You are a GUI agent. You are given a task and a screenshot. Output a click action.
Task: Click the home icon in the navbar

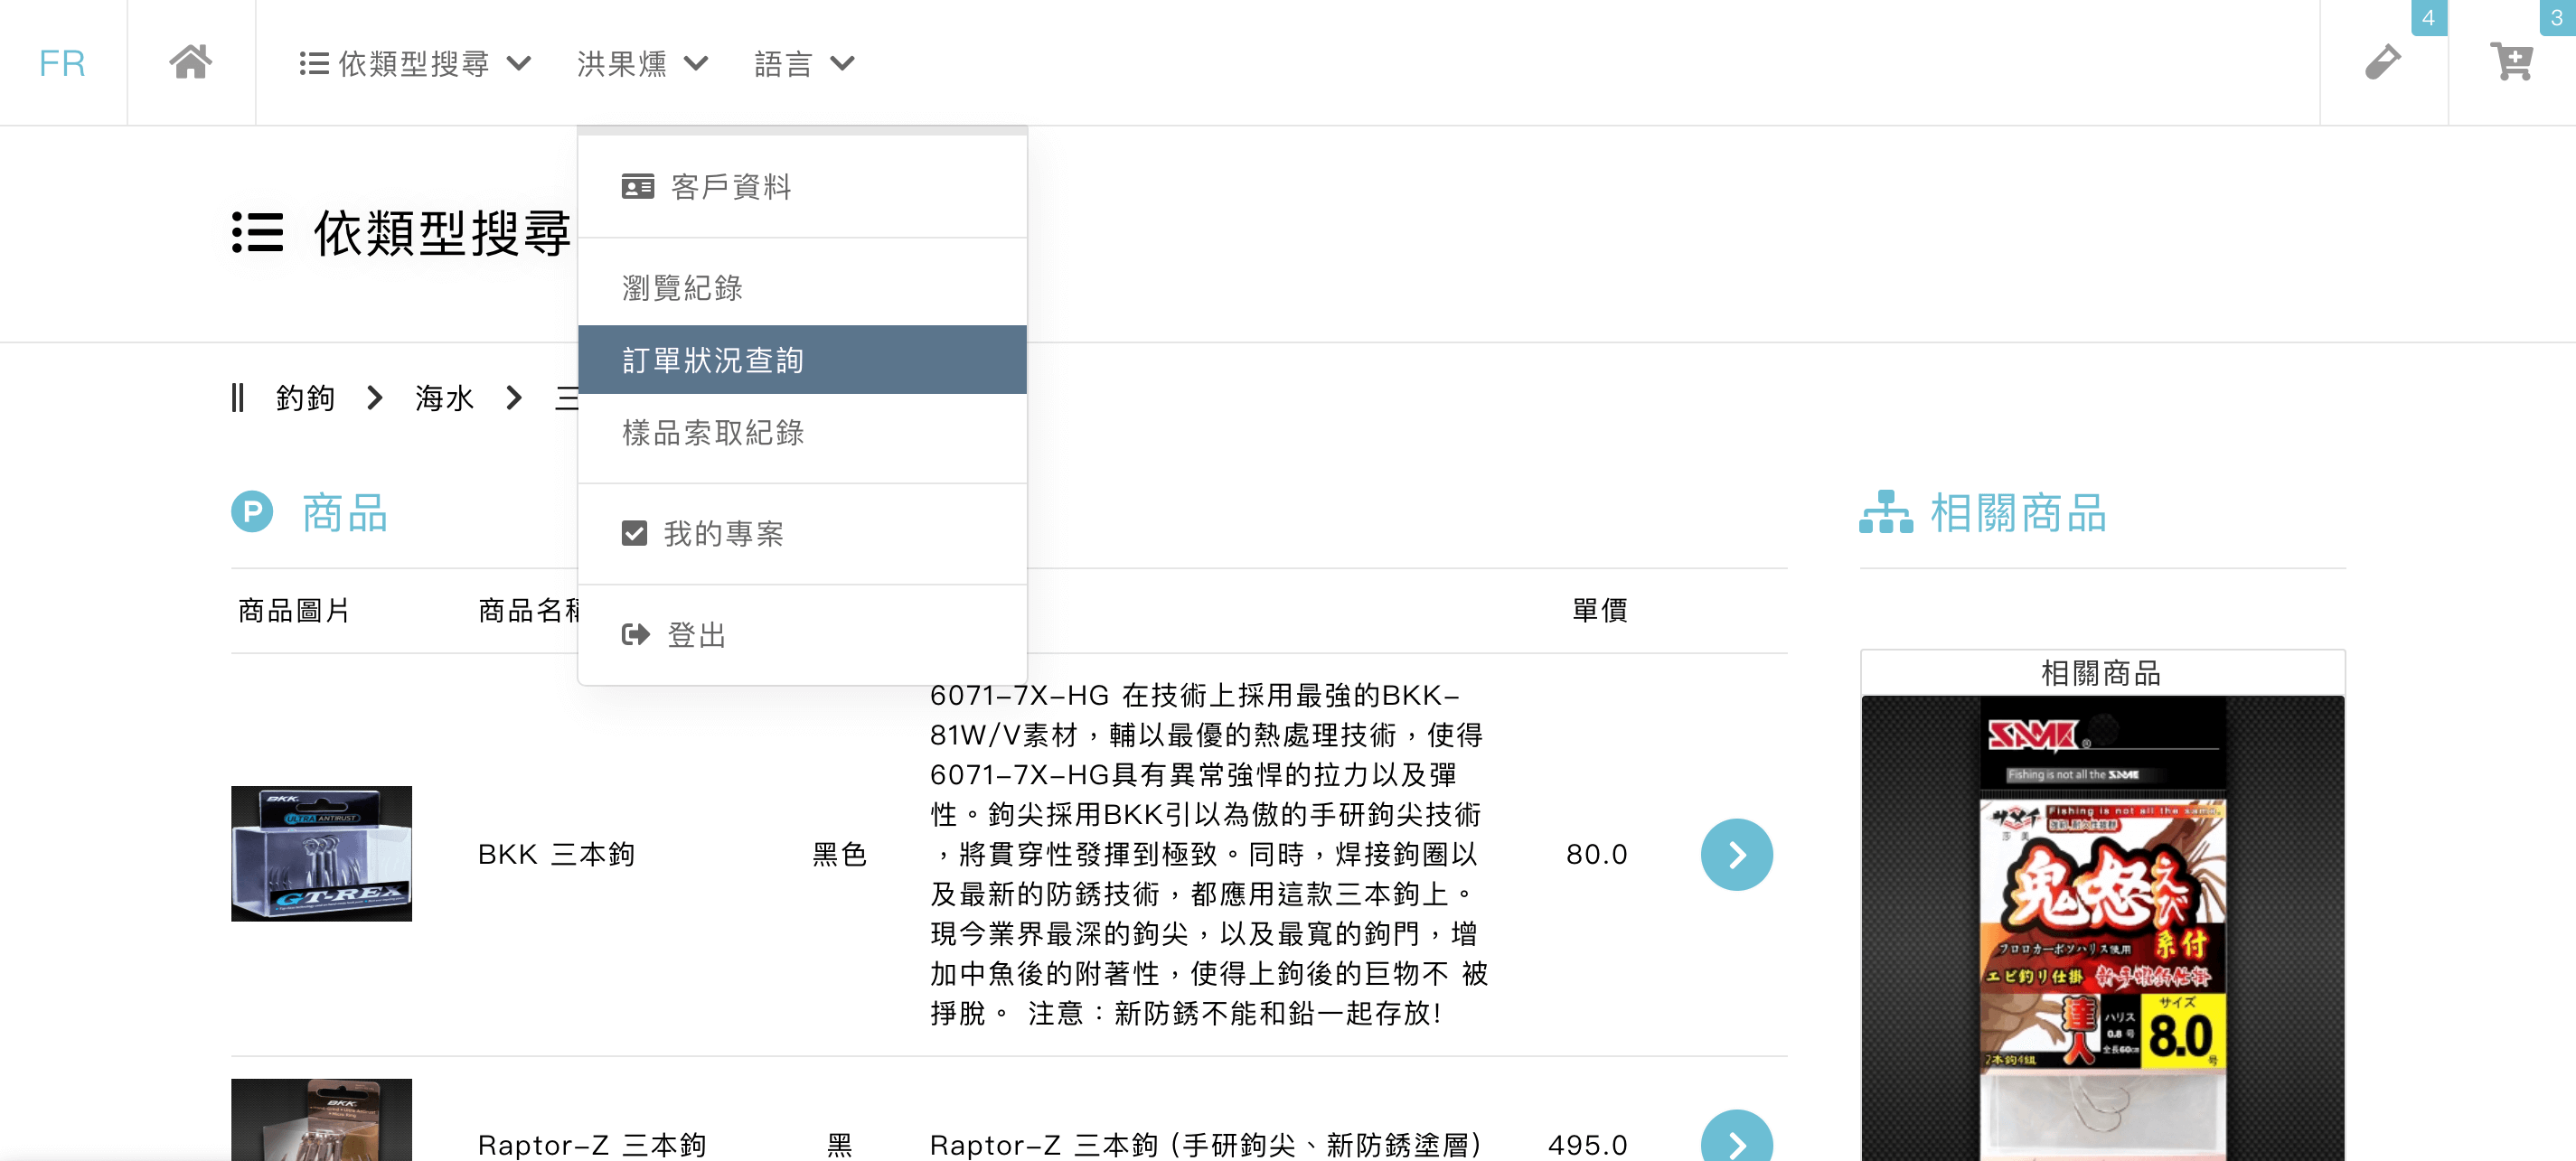[x=190, y=62]
